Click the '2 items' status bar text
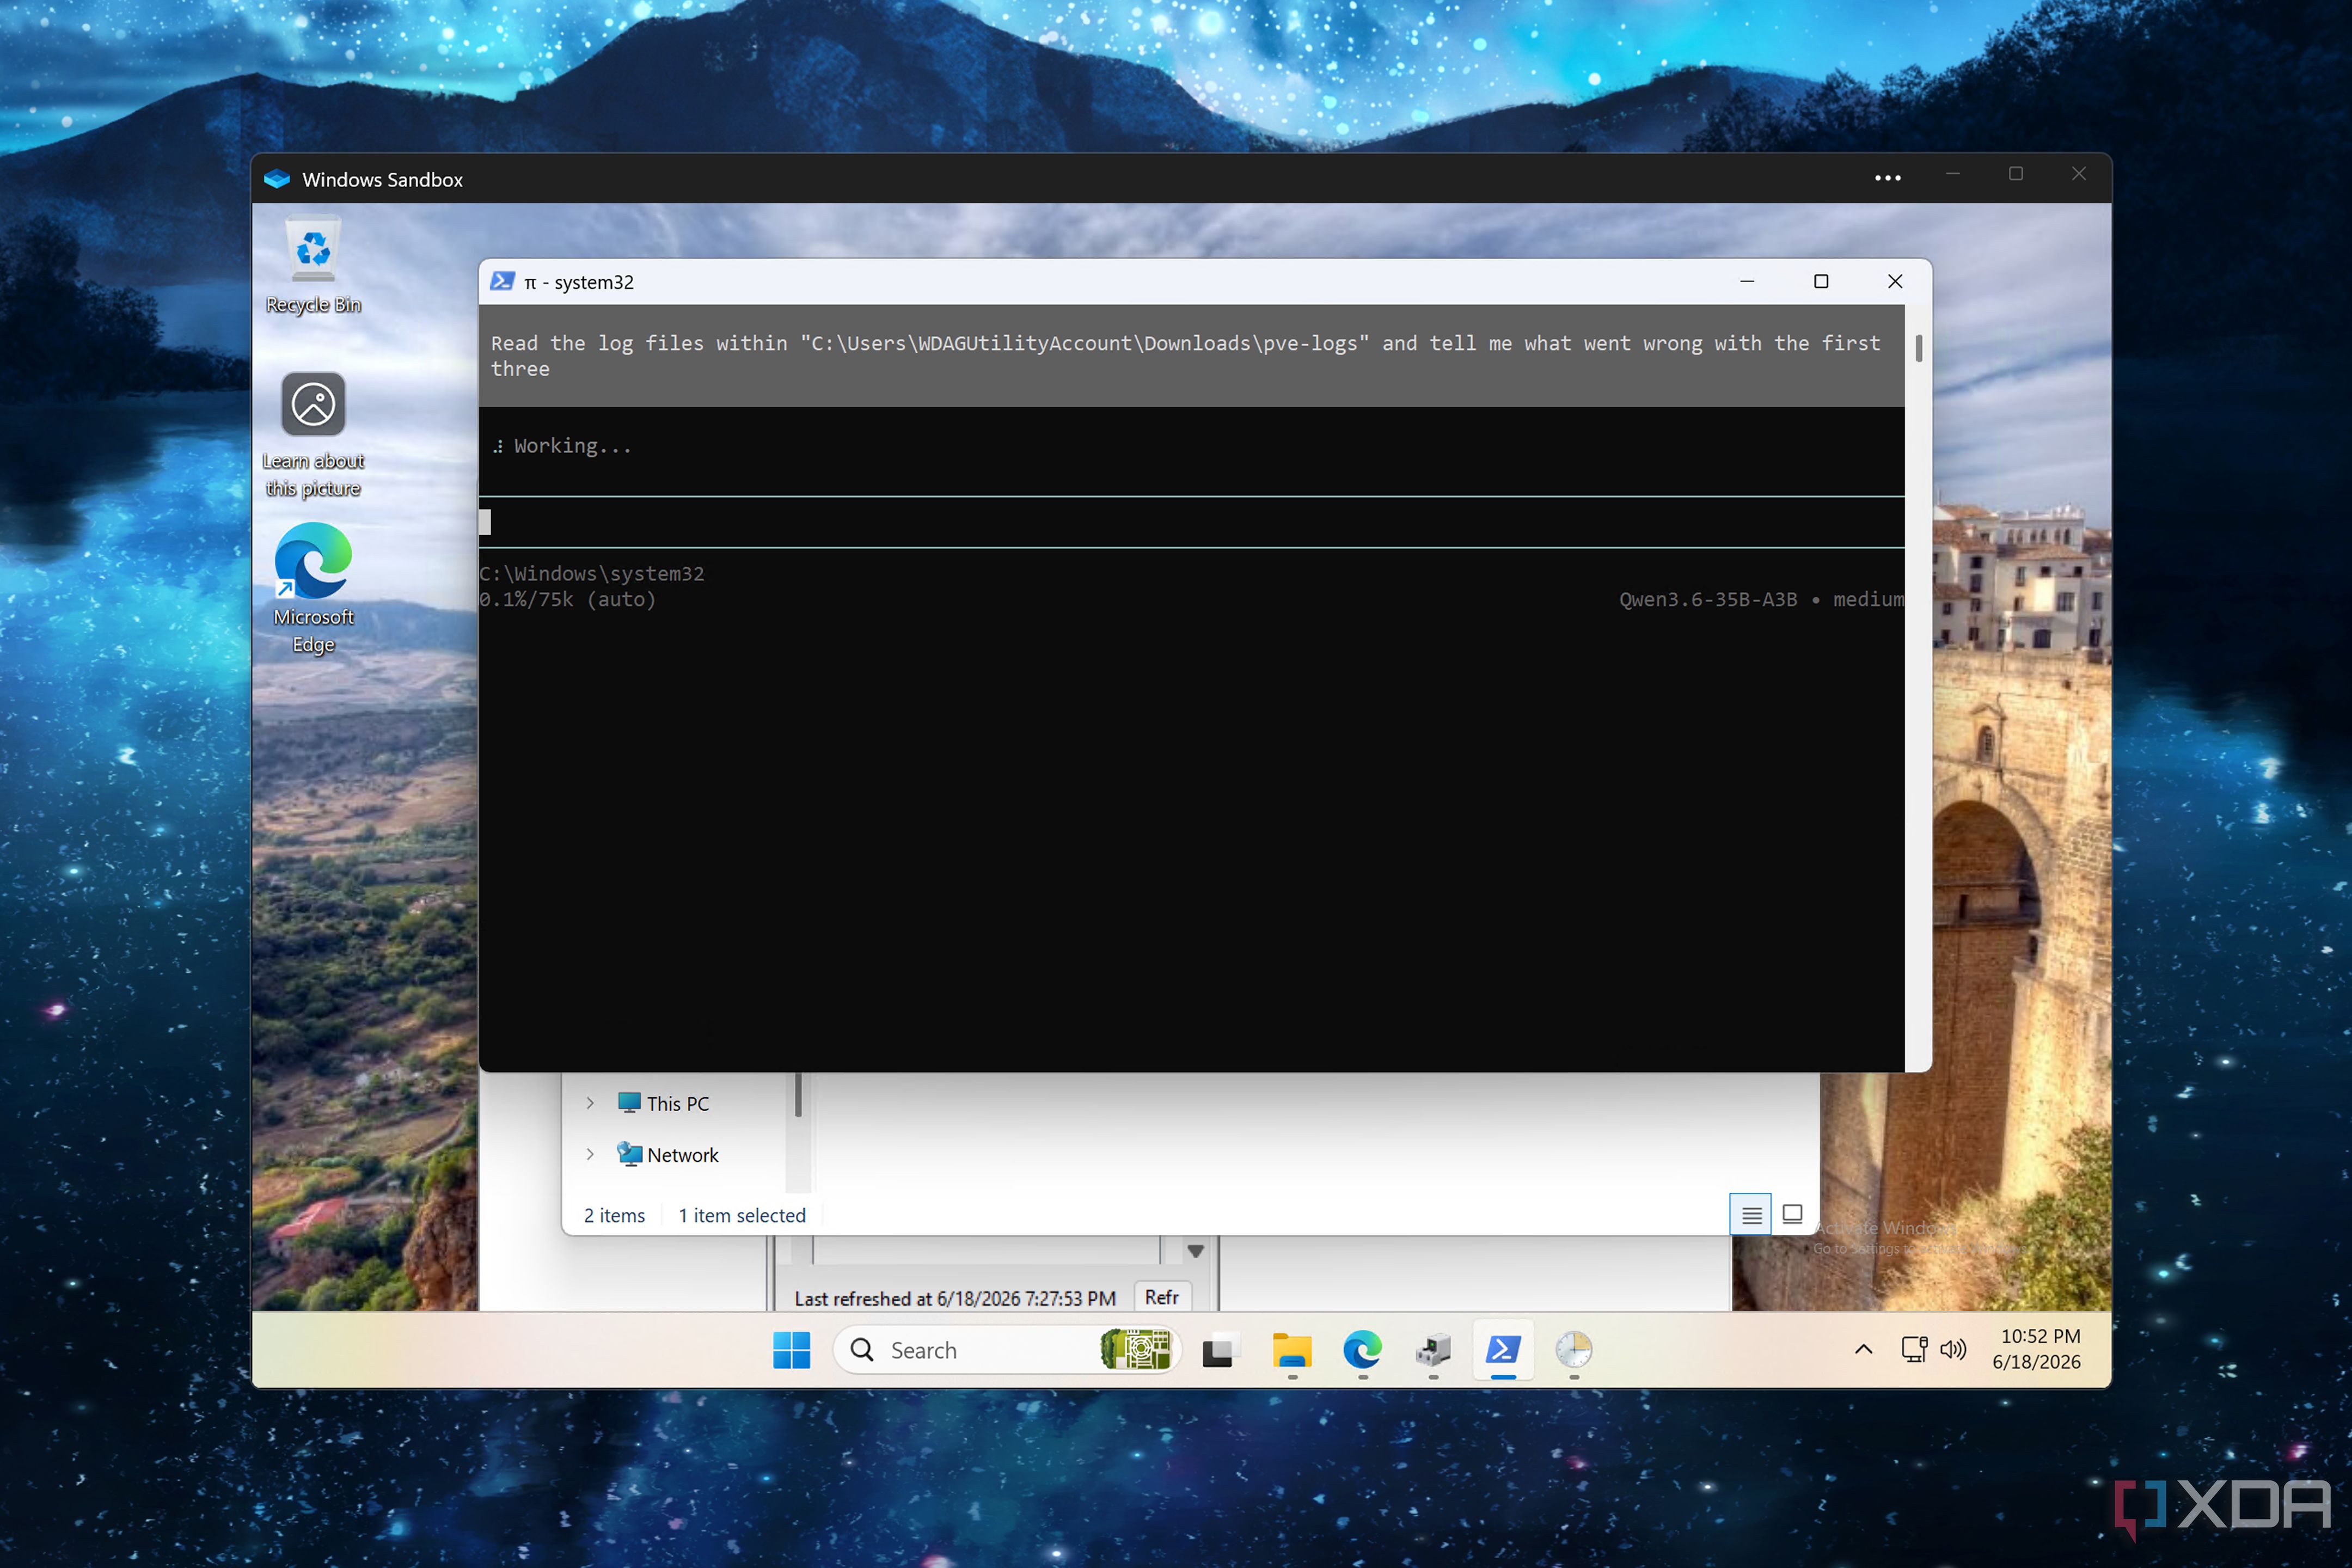The image size is (2352, 1568). 614,1215
